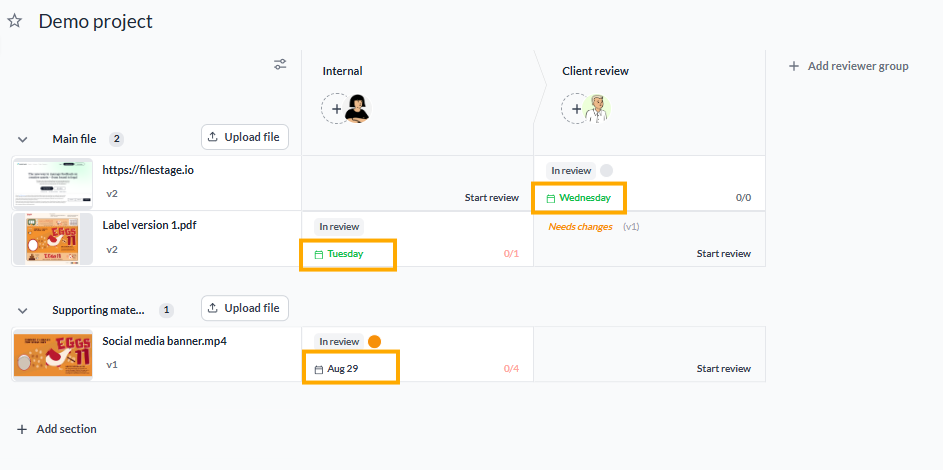Click the plus icon for Add section

pos(22,429)
